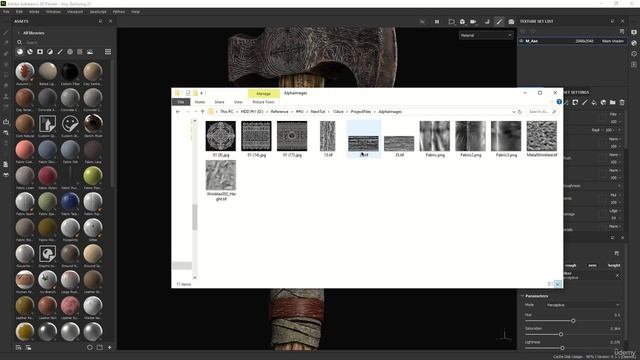Show alphas category in Assets panel
This screenshot has height=360, width=640.
click(70, 52)
